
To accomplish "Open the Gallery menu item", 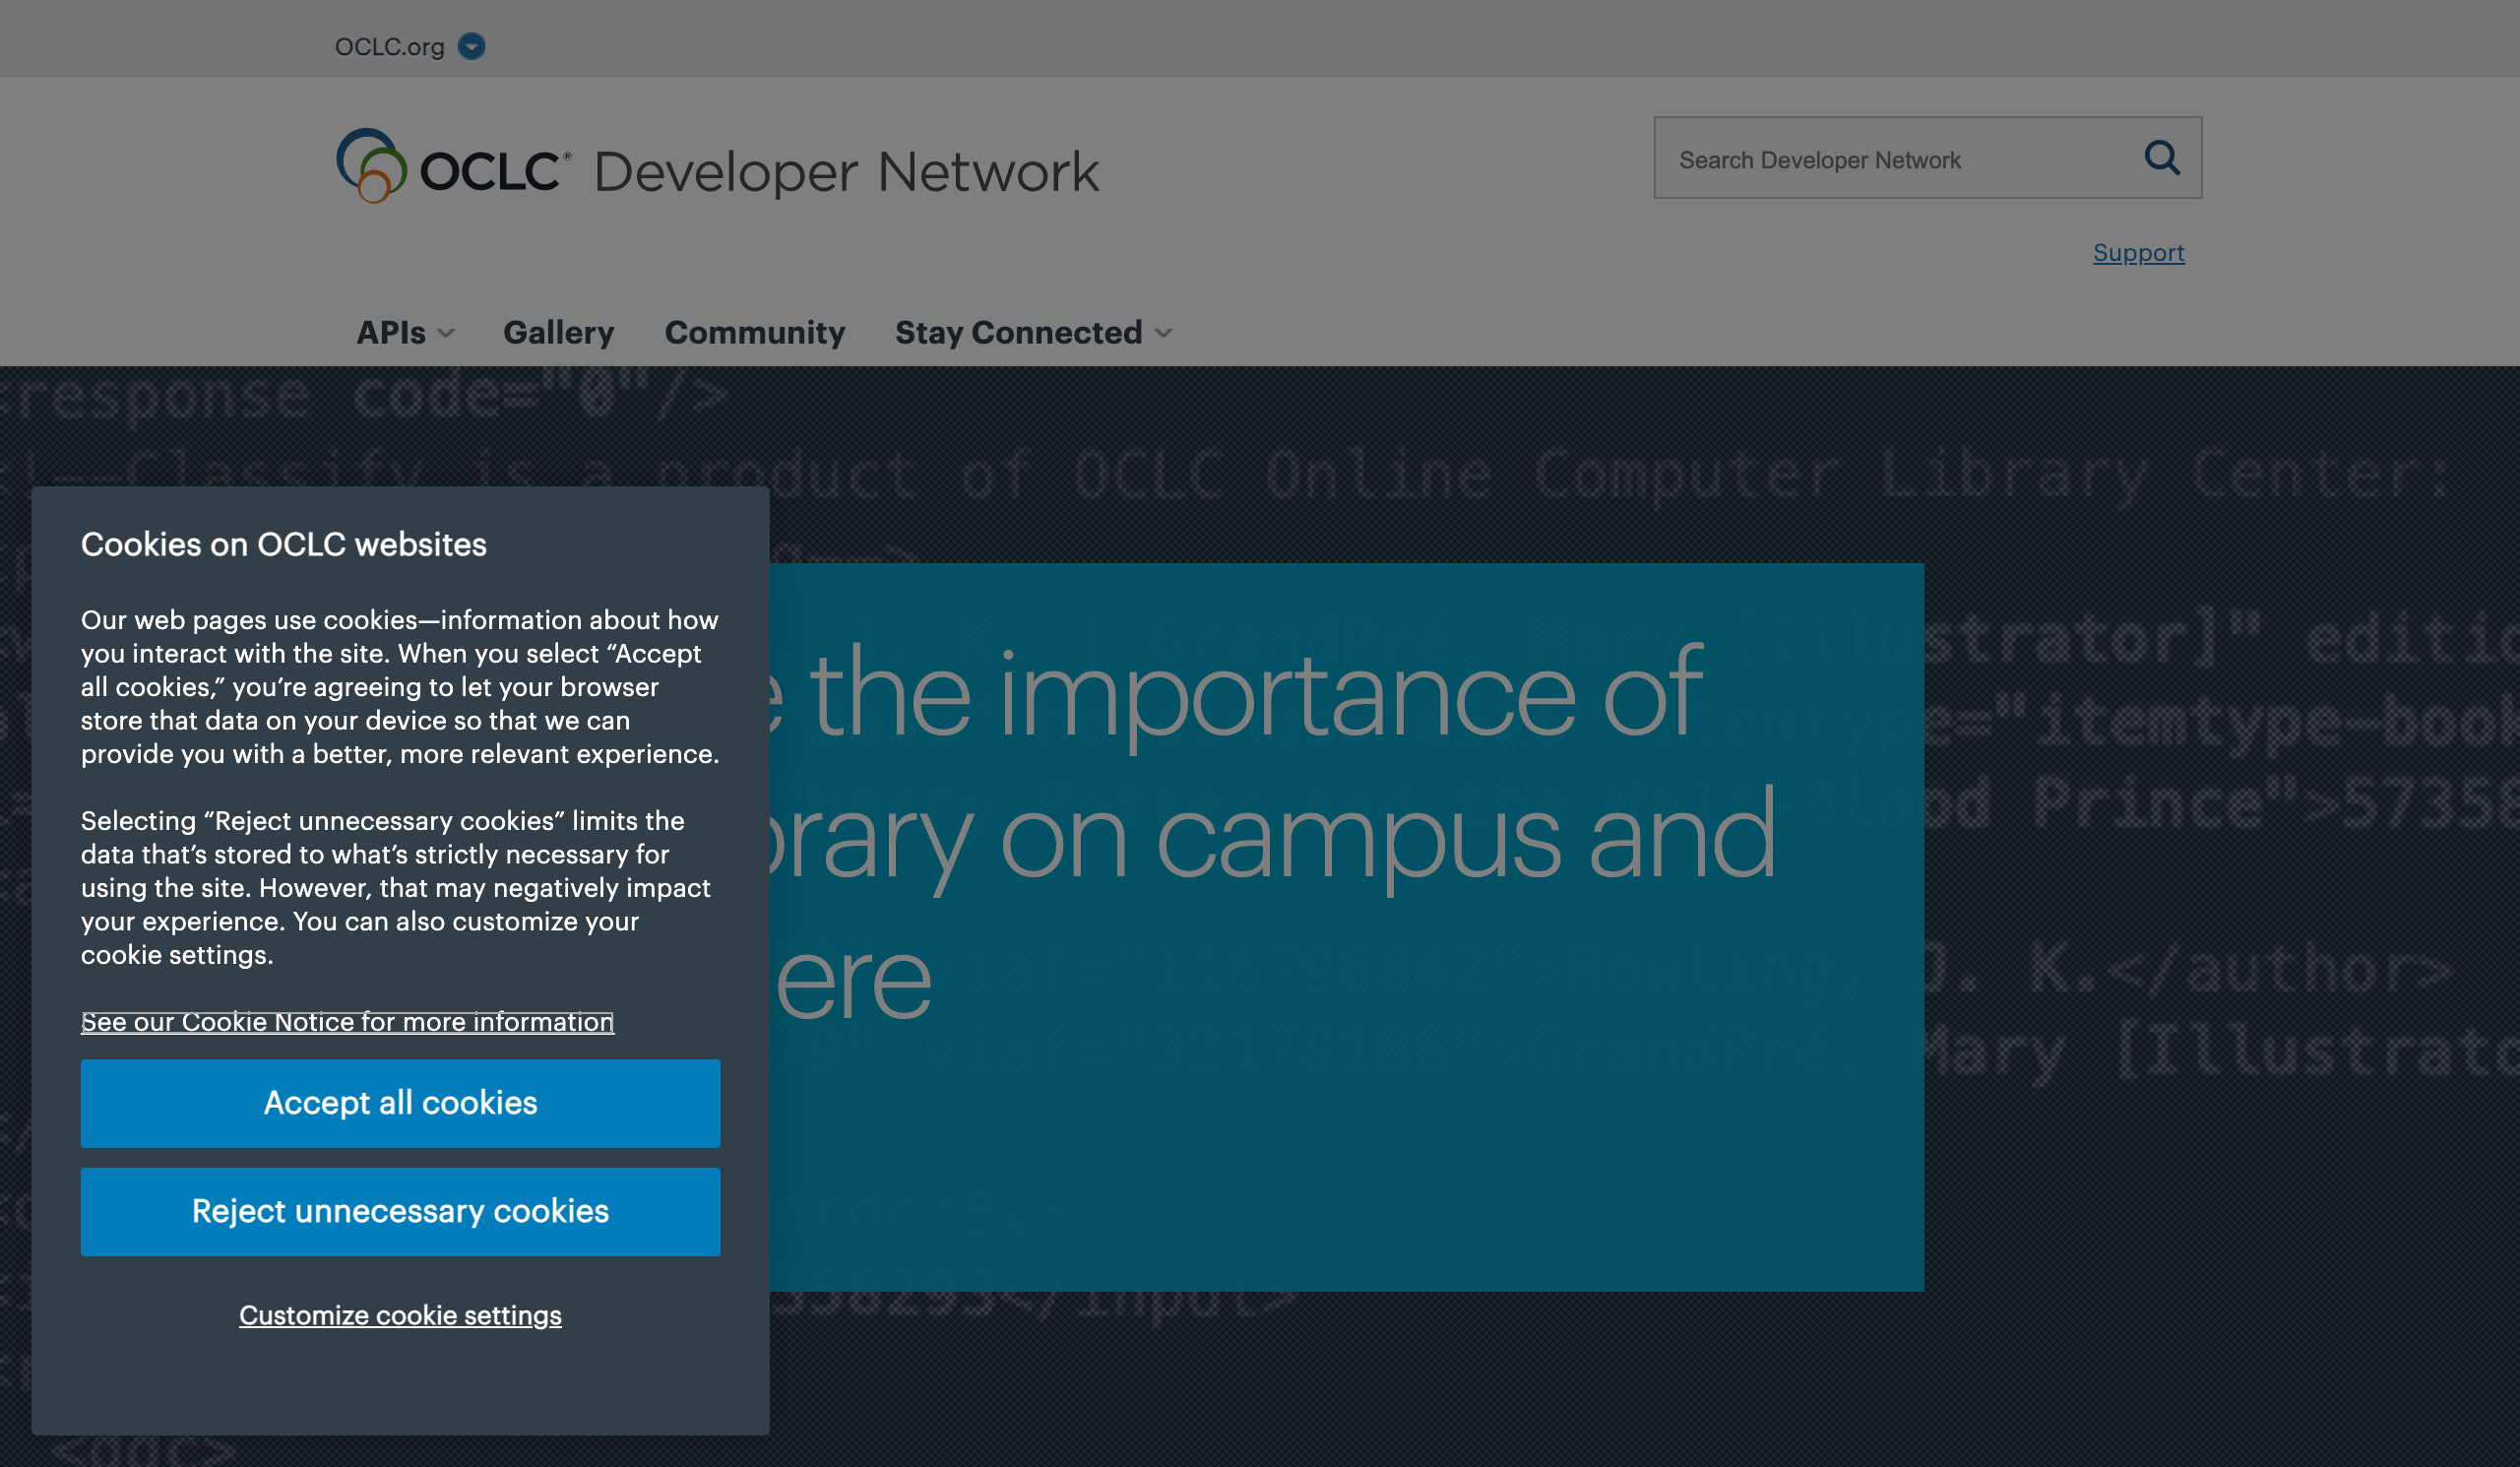I will click(x=558, y=332).
